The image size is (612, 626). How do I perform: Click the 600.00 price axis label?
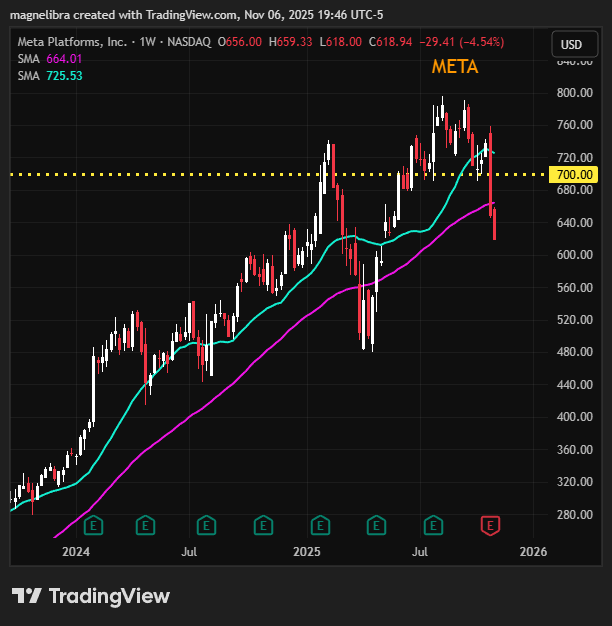(x=574, y=255)
